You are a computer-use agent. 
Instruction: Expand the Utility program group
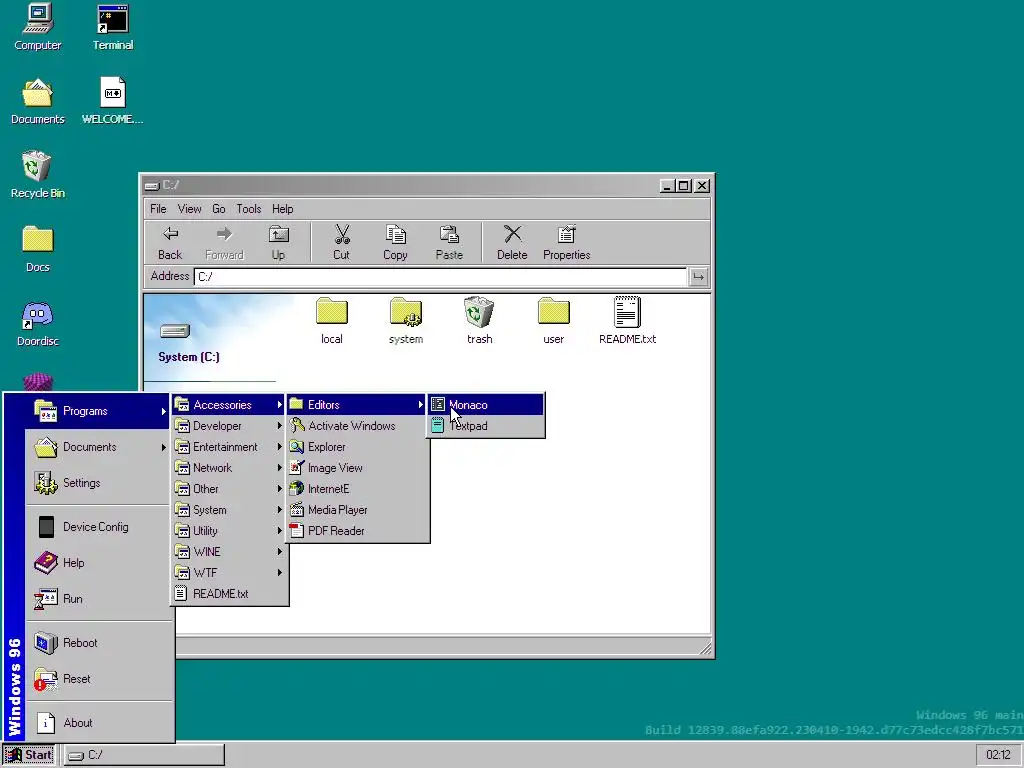[x=229, y=530]
